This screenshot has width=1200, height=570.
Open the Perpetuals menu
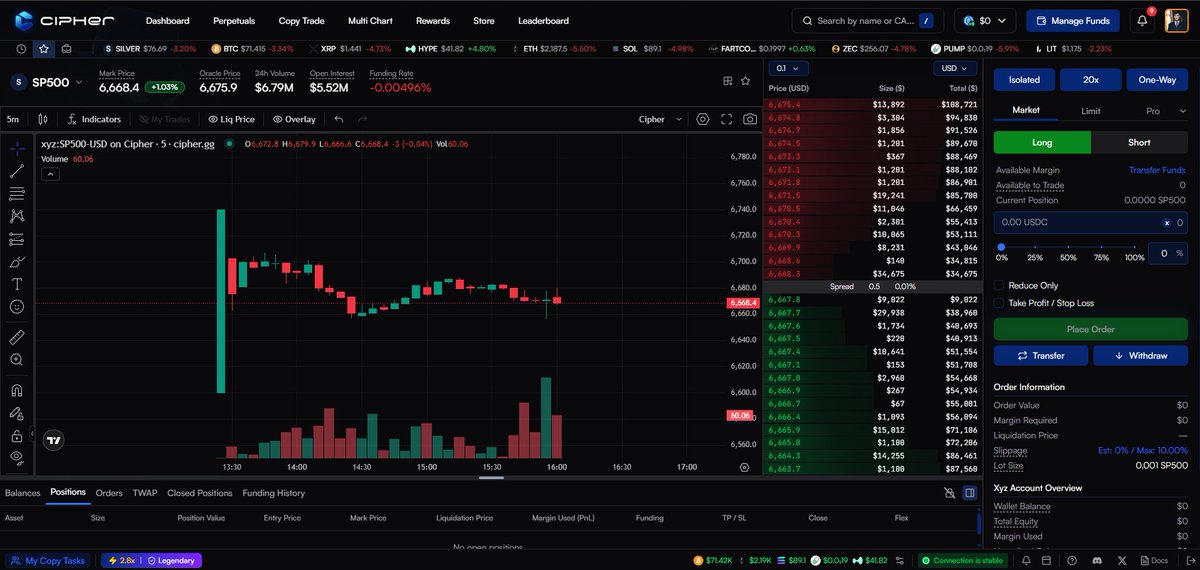point(234,20)
